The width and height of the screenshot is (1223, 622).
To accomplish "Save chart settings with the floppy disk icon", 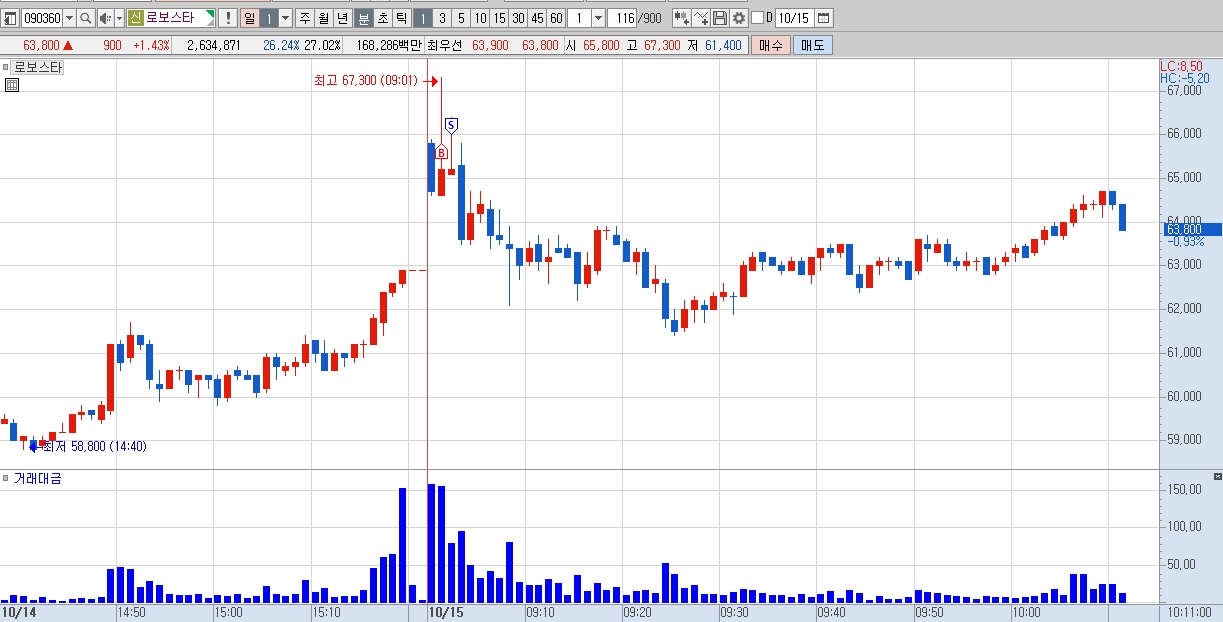I will pyautogui.click(x=720, y=18).
